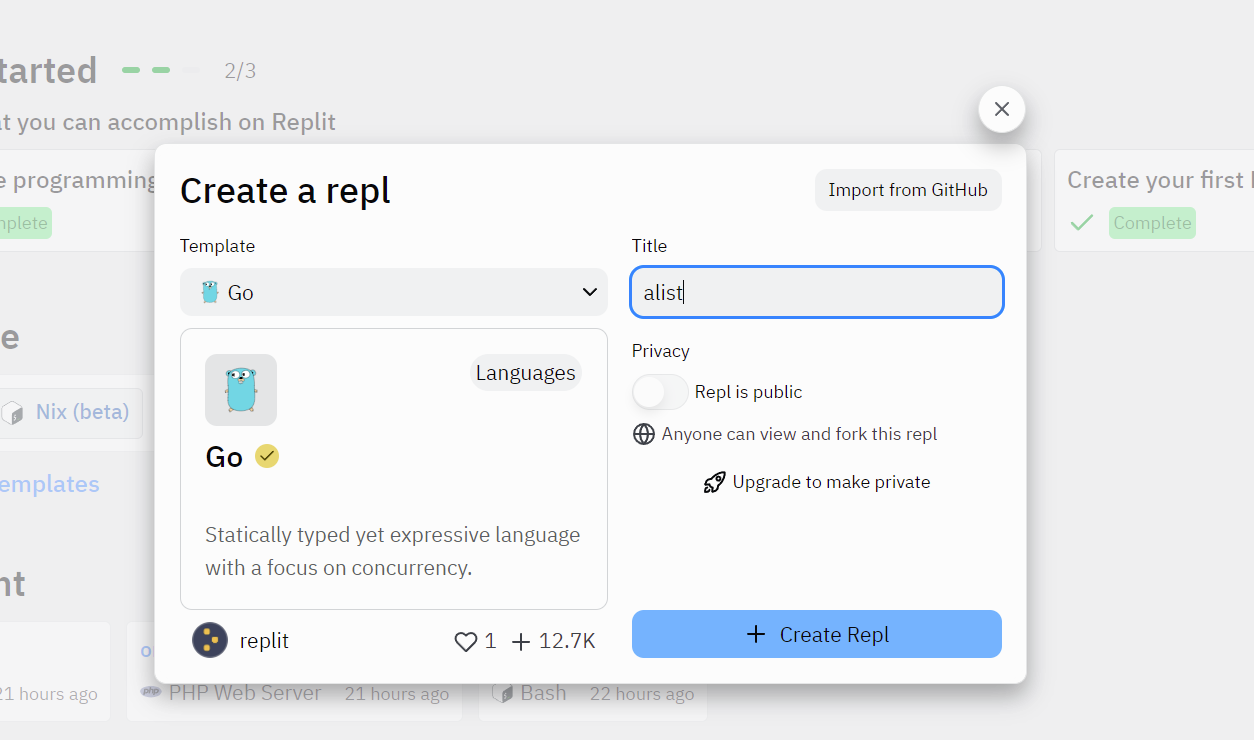Click the Template dropdown chevron arrow
The height and width of the screenshot is (740, 1254).
(x=589, y=292)
